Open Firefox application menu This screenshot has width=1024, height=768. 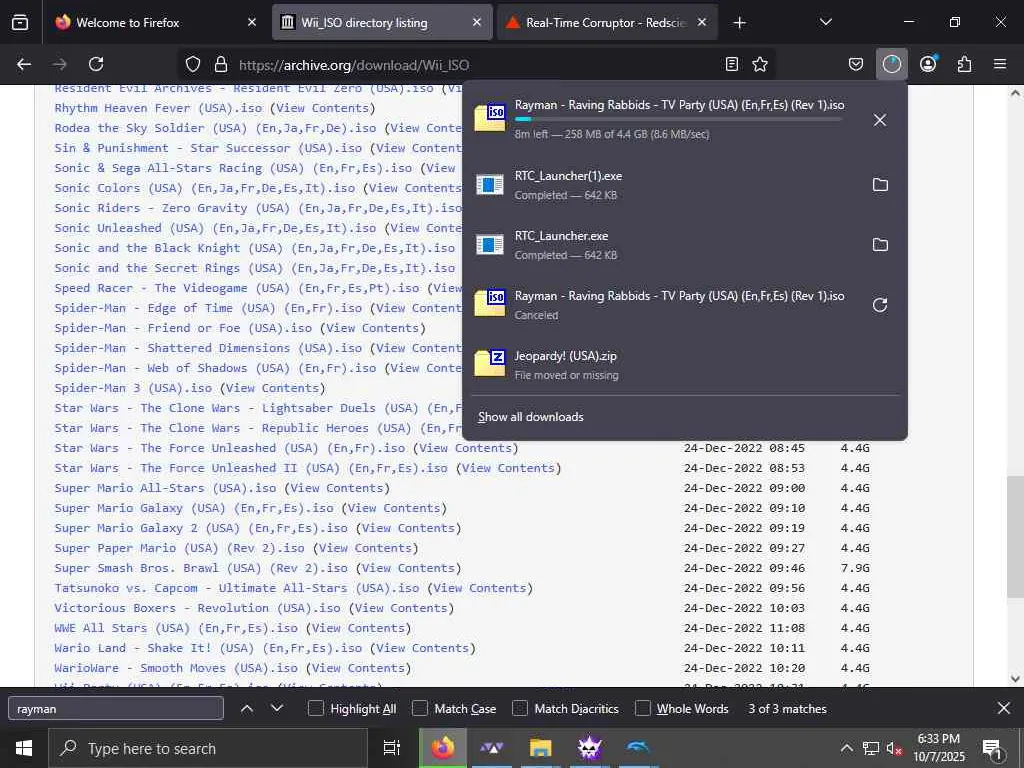1000,64
